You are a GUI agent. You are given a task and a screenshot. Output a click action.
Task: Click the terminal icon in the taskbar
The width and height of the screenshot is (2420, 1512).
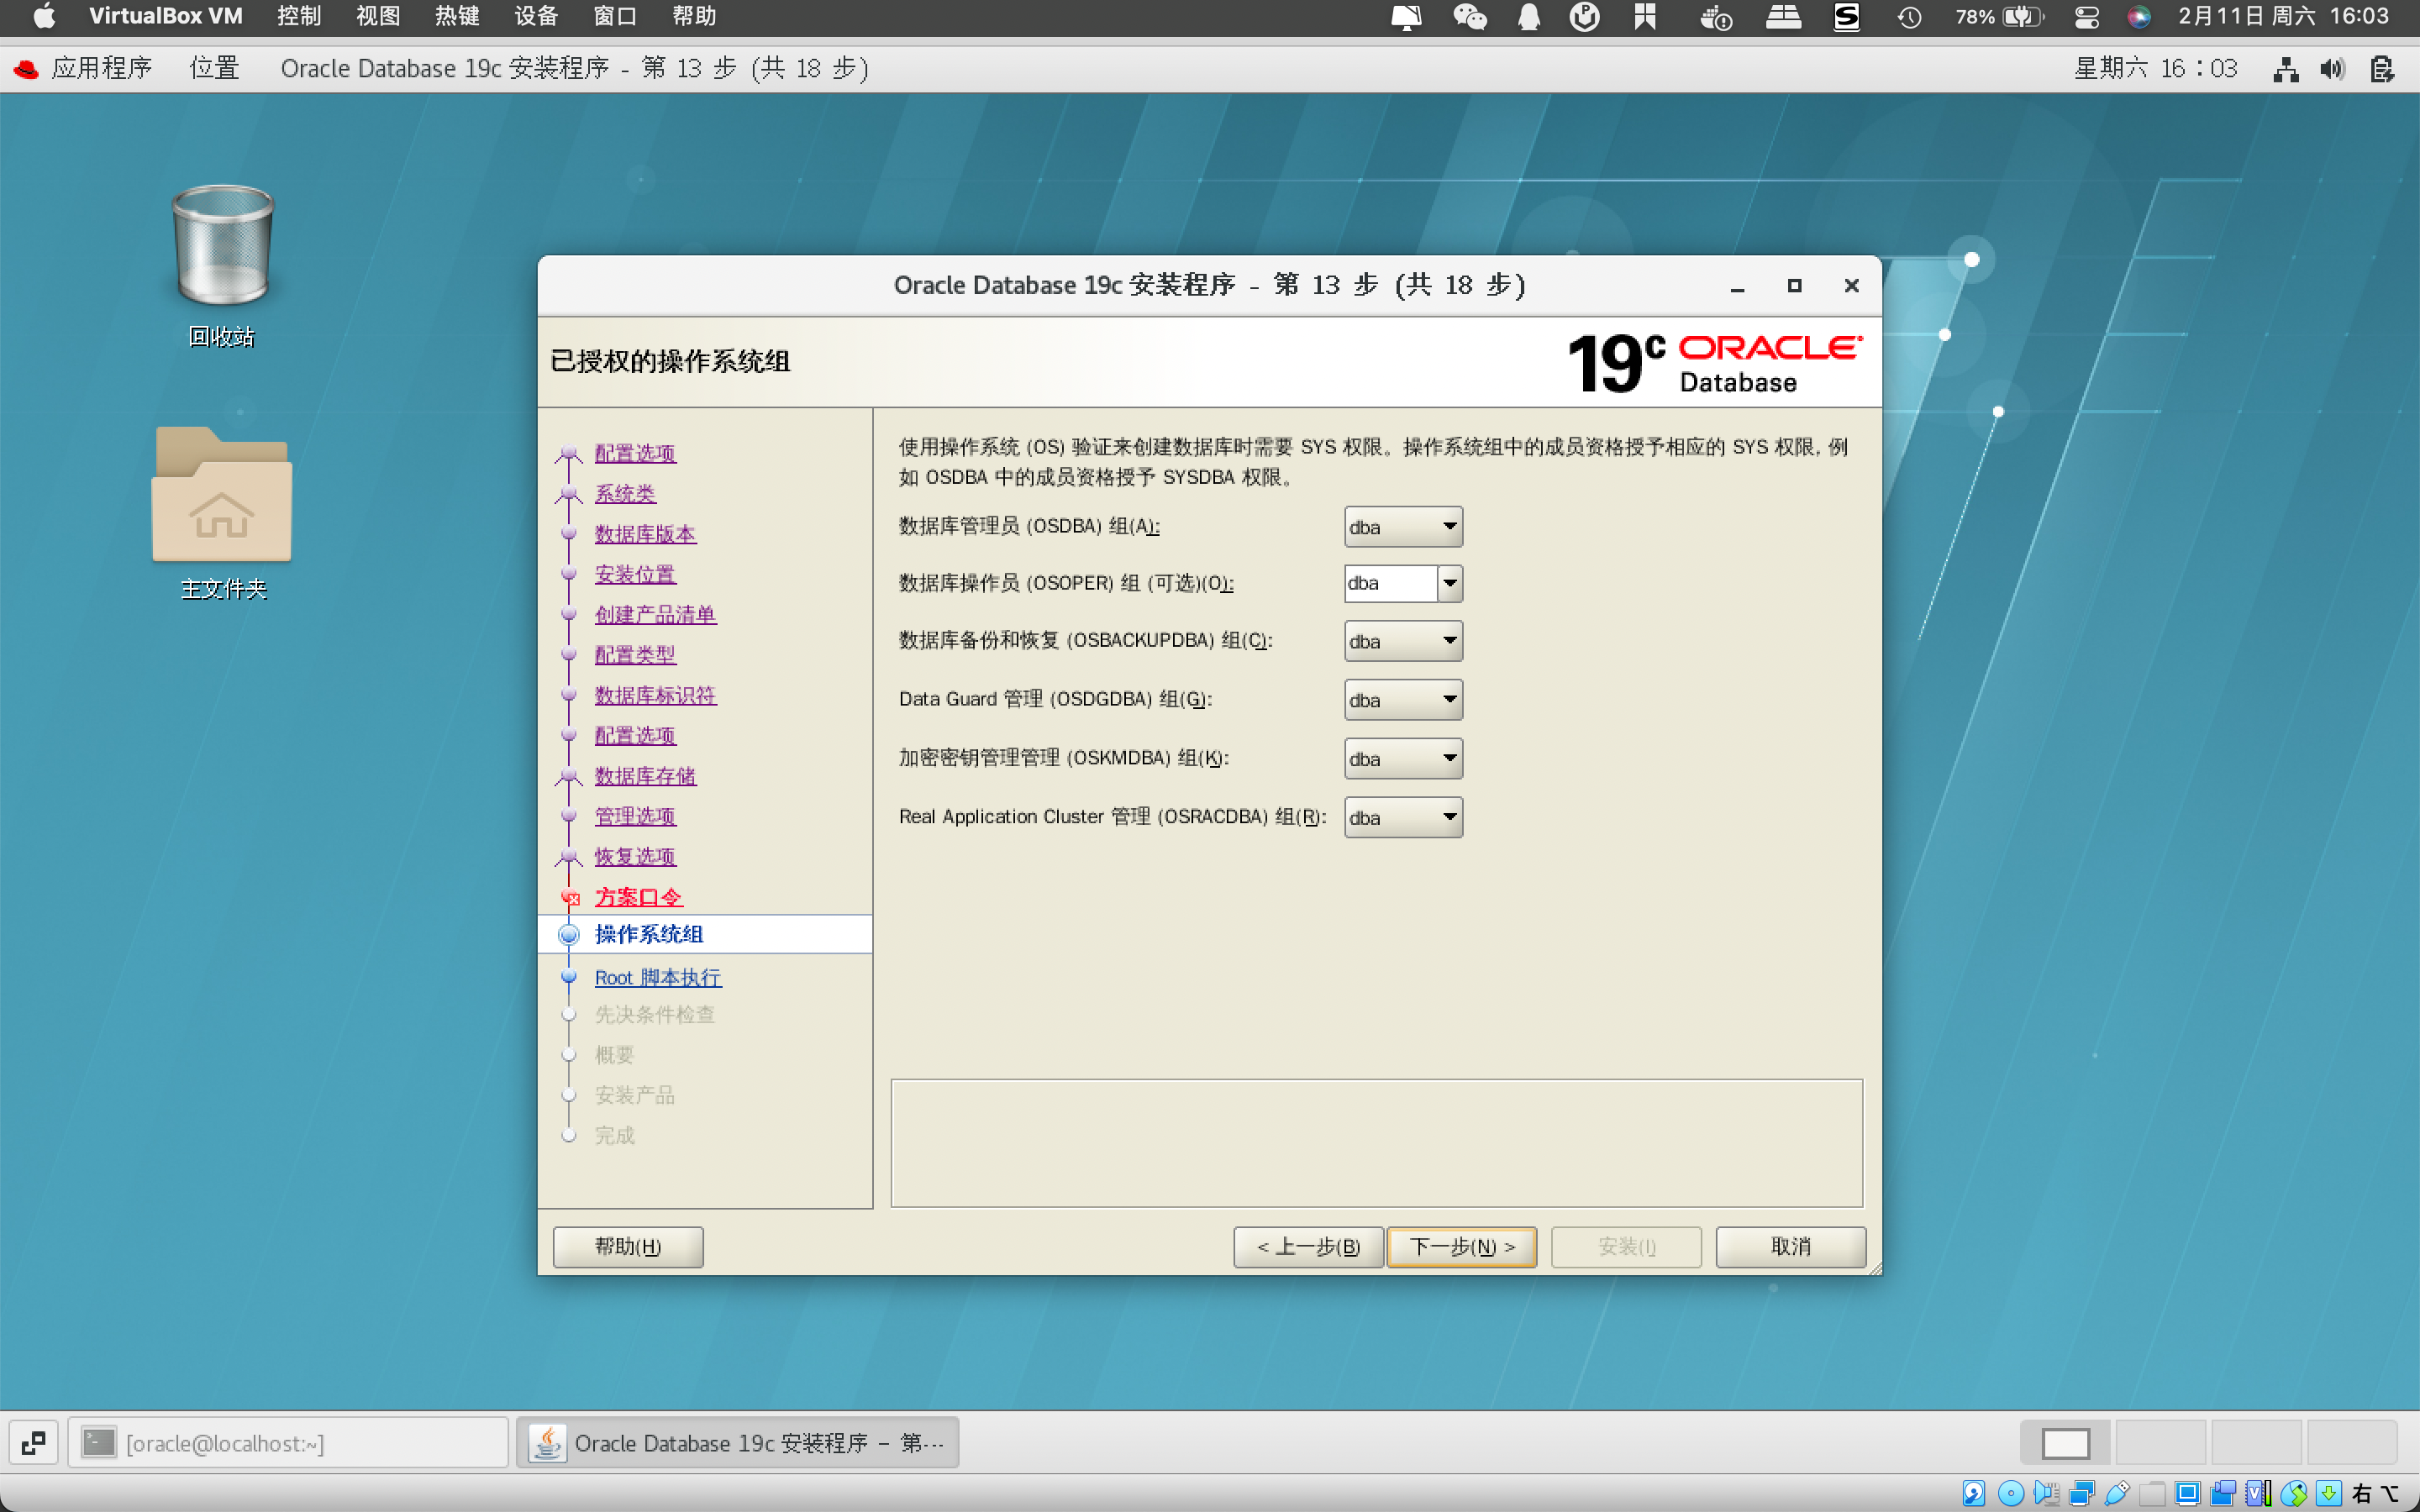pos(98,1442)
